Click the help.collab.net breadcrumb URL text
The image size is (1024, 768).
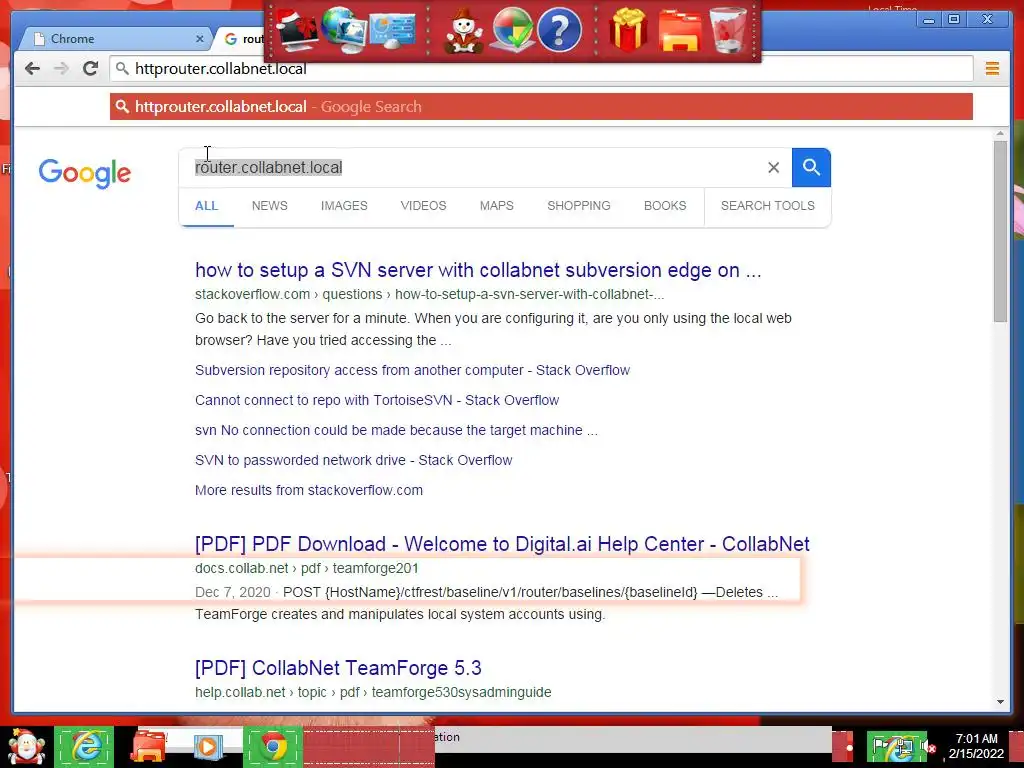[x=373, y=692]
